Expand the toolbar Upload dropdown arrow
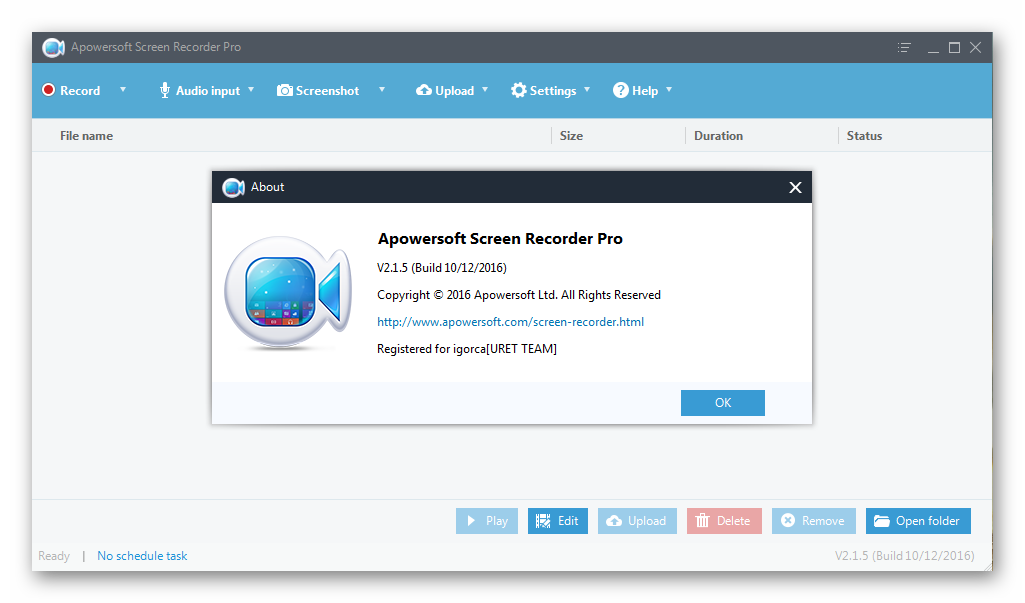Viewport: 1025px width, 603px height. [x=485, y=90]
